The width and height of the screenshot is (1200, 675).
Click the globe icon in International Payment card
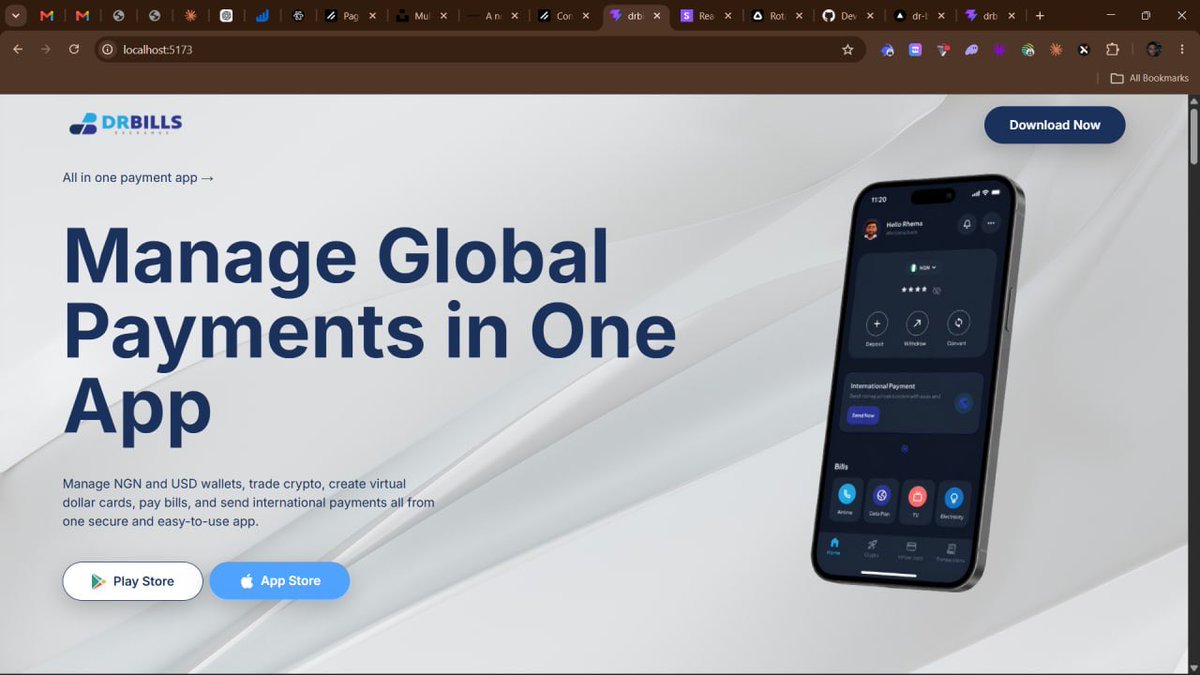tap(964, 403)
